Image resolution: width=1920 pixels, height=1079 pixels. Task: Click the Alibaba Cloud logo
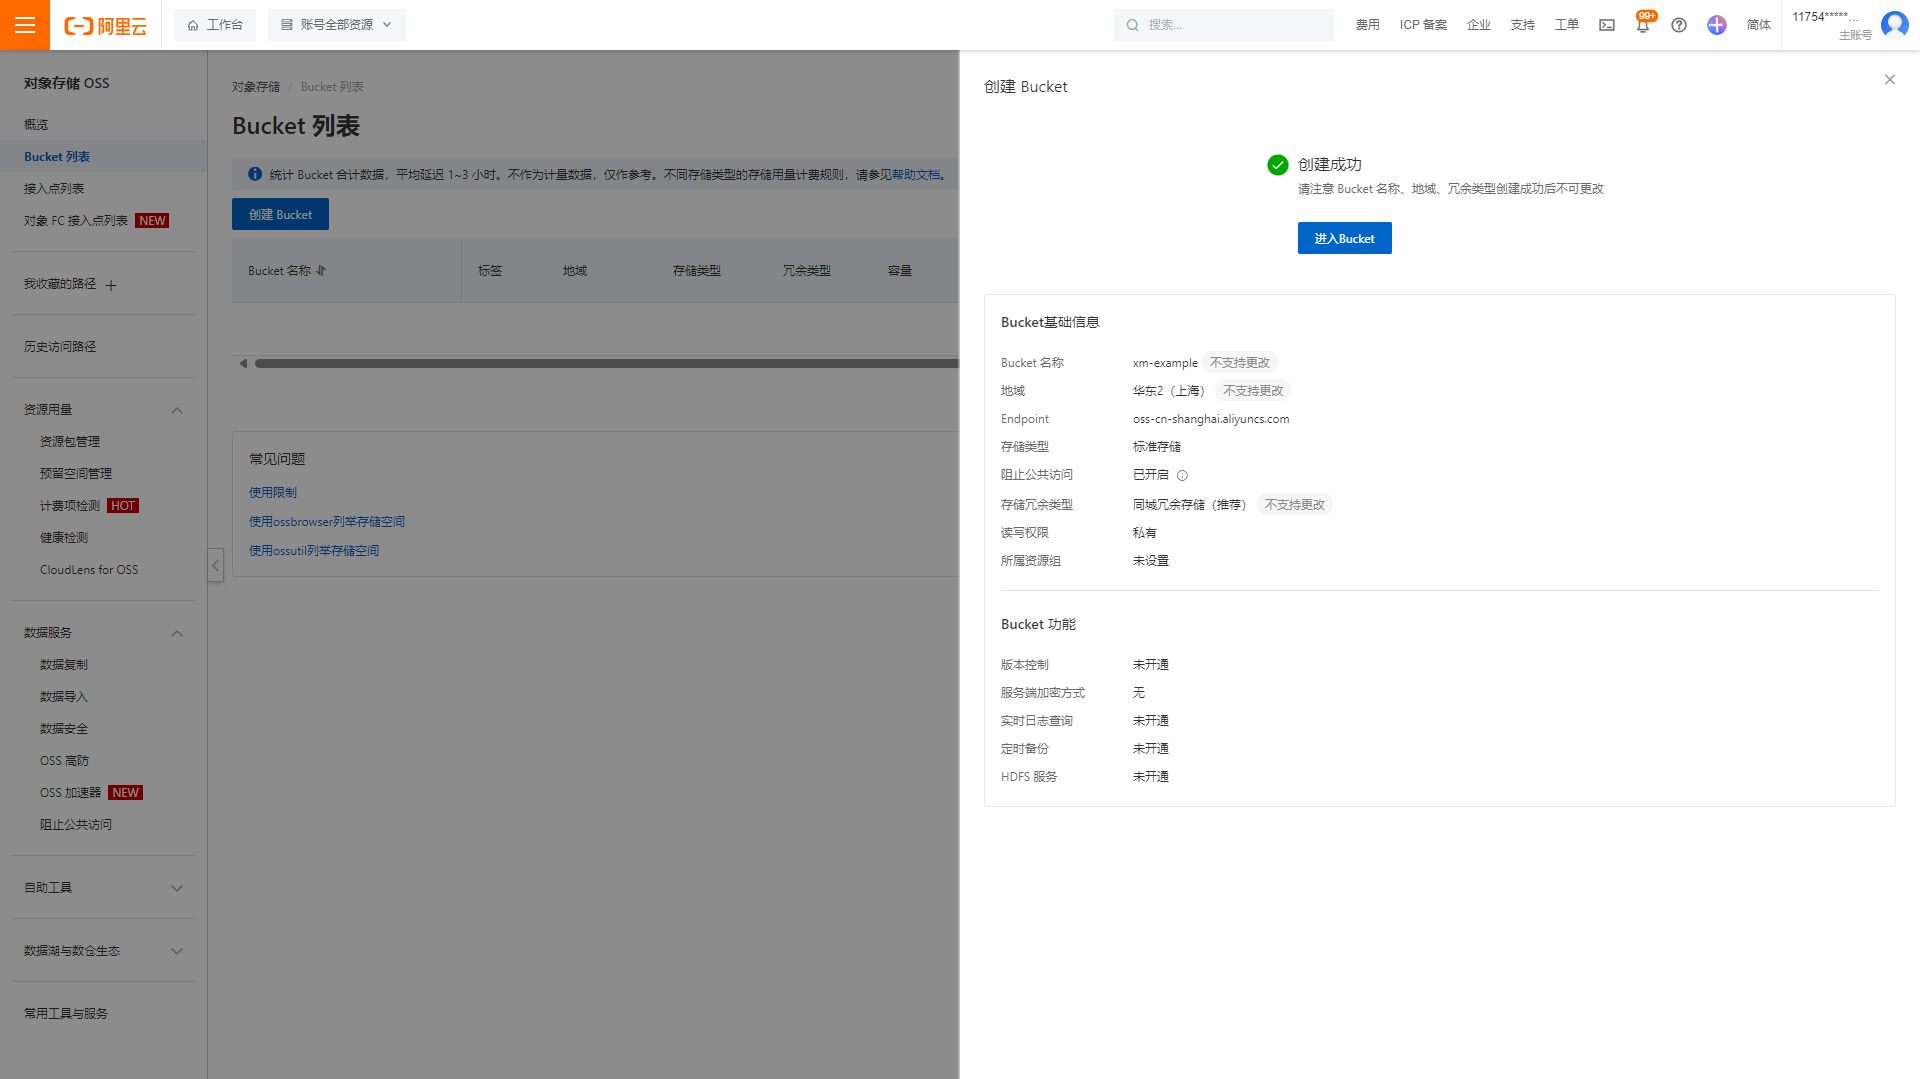[105, 26]
